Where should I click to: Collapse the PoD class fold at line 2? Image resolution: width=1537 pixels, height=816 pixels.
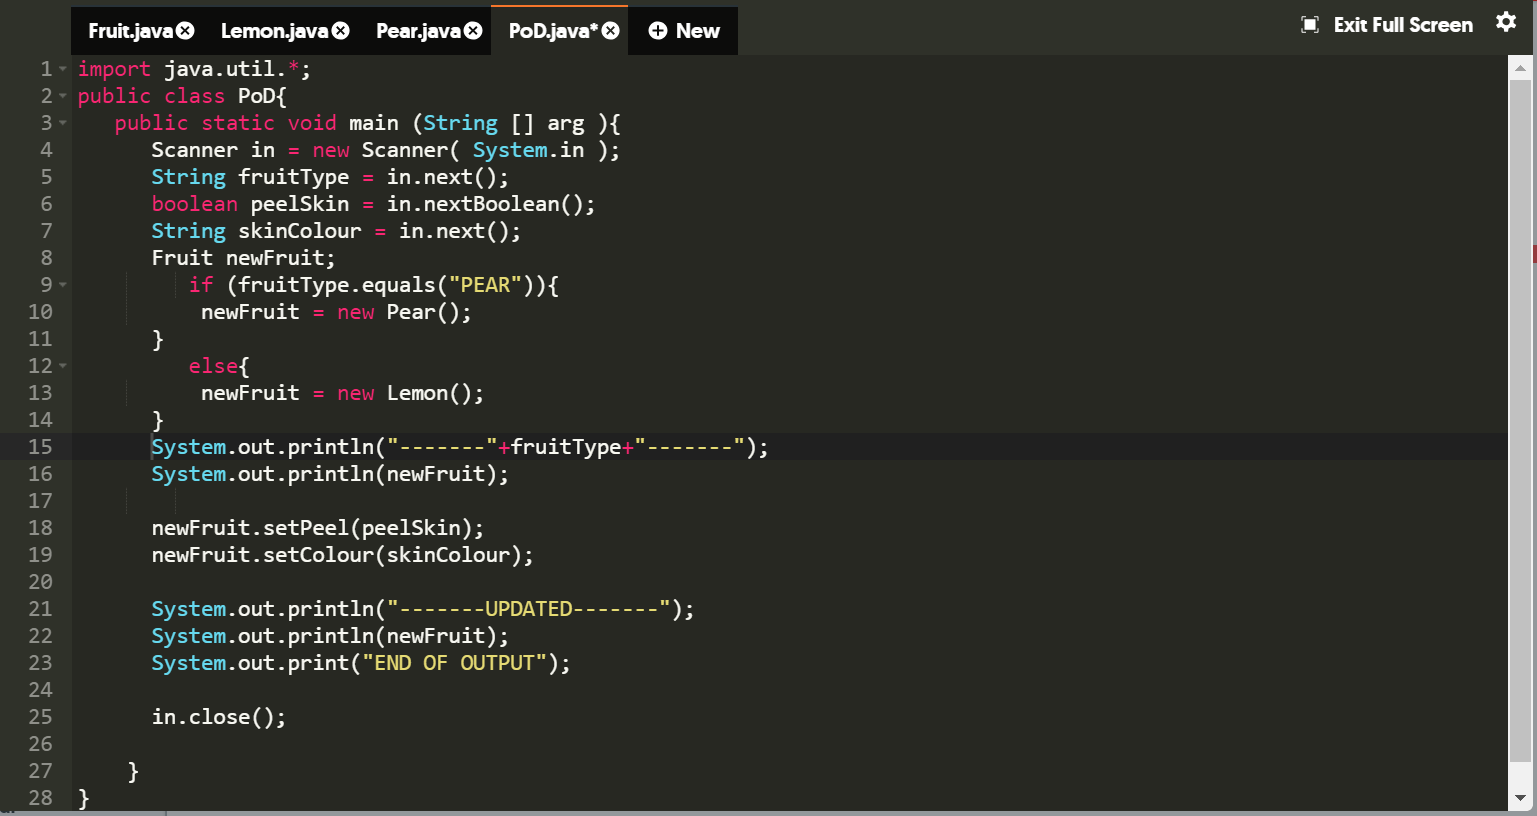(x=63, y=96)
